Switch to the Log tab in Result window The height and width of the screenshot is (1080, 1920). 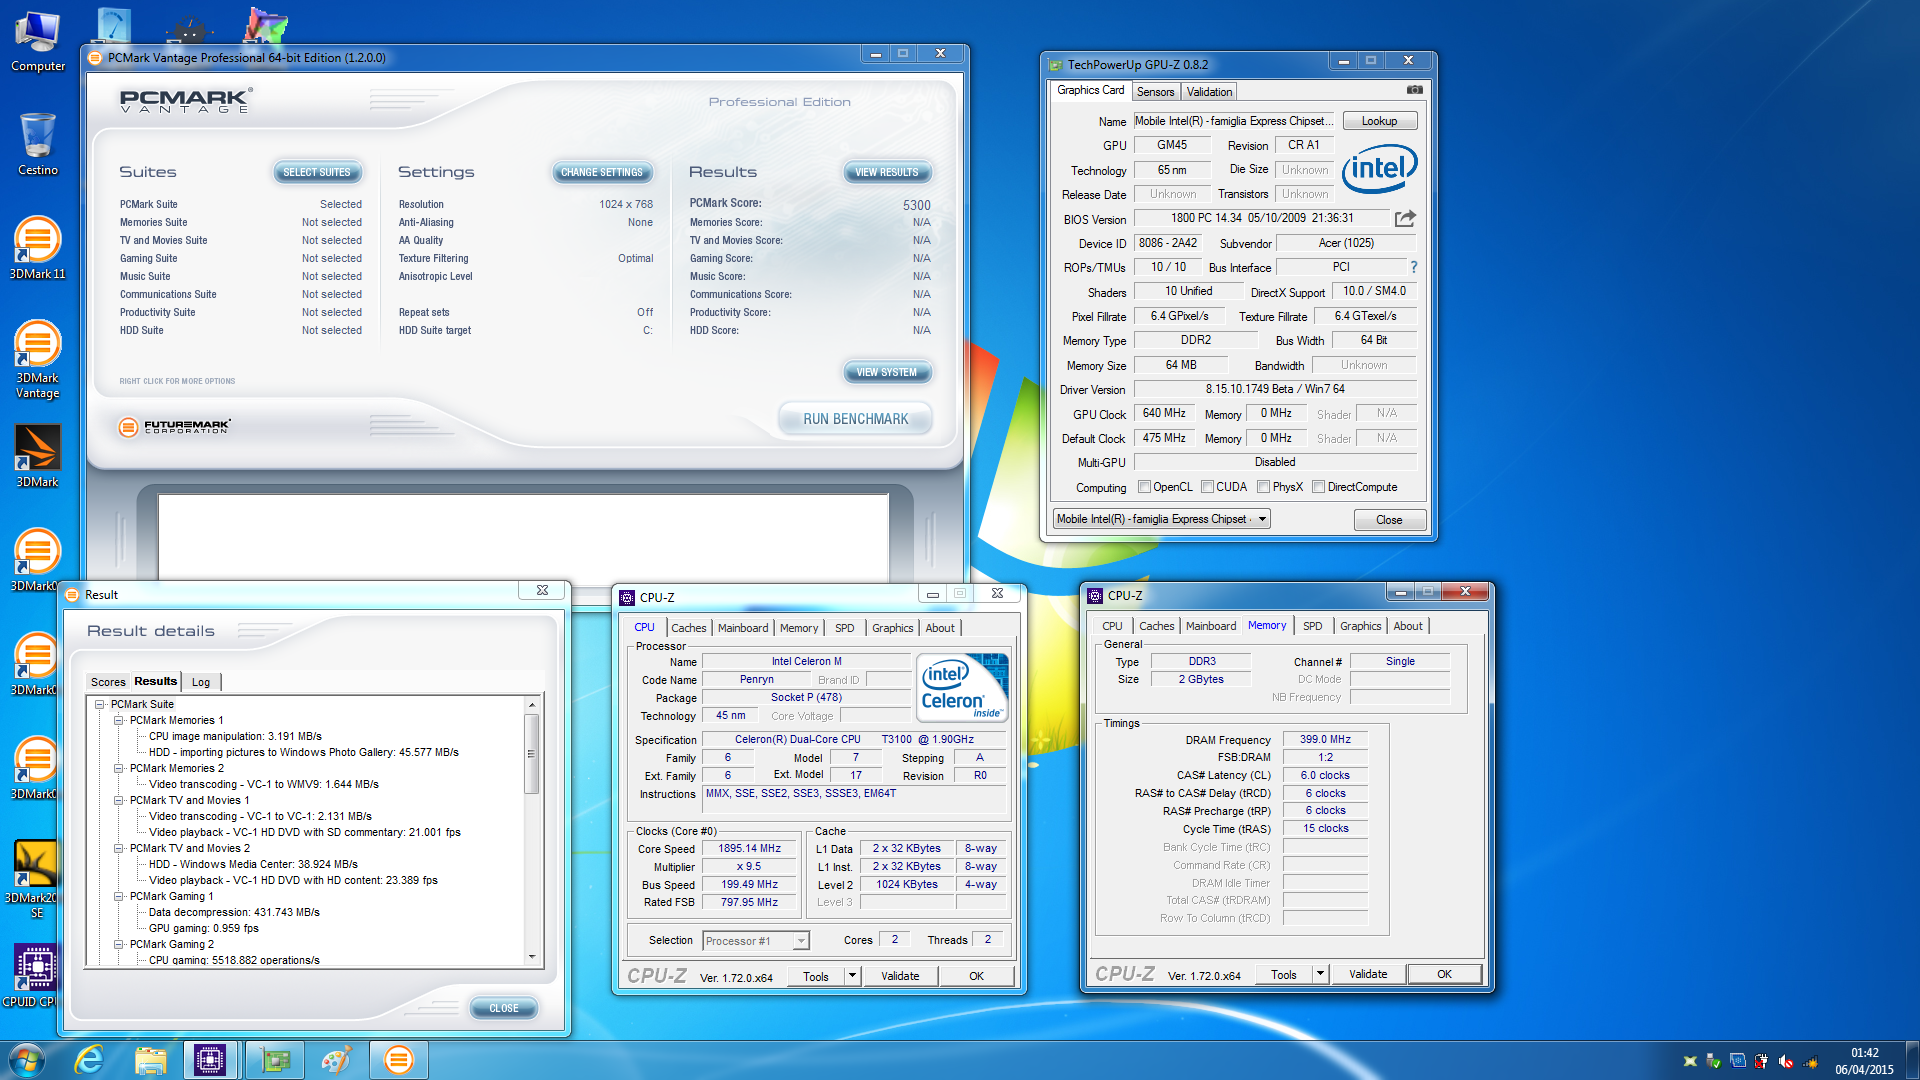(201, 682)
